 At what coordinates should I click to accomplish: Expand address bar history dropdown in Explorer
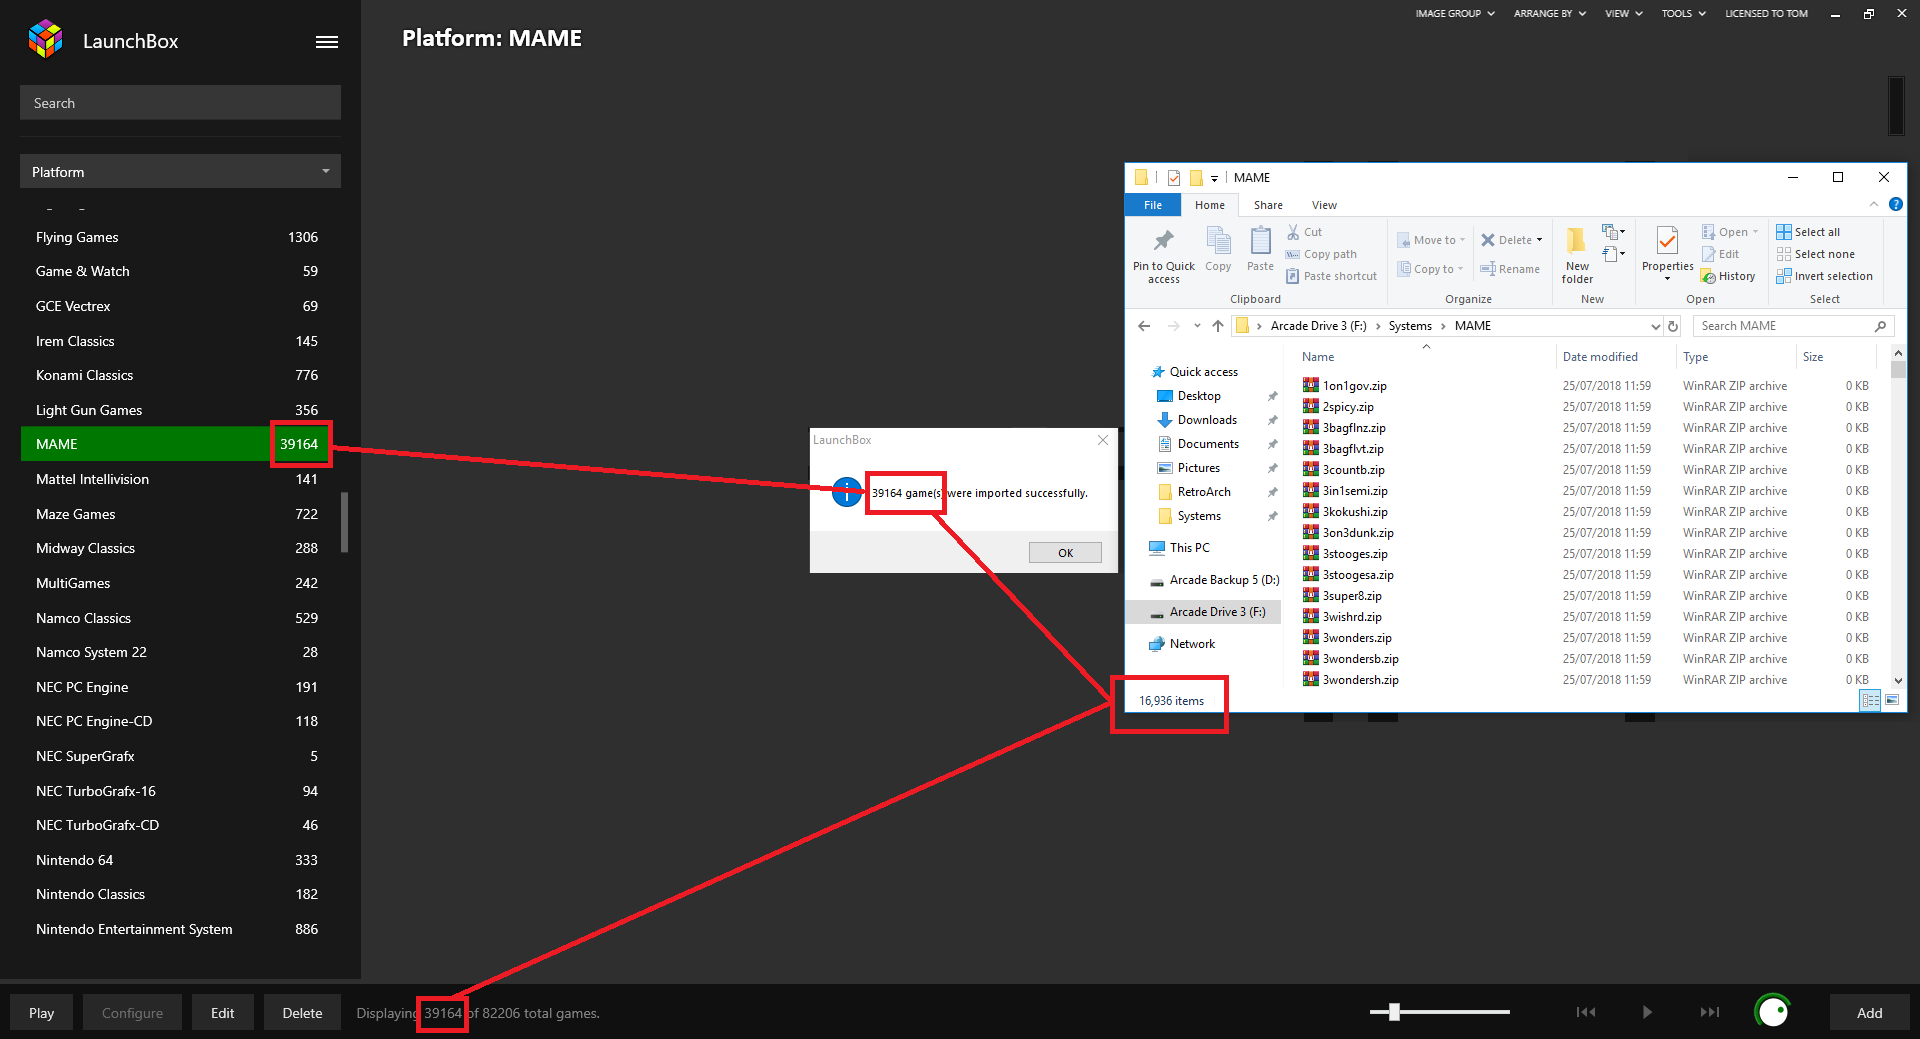click(x=1655, y=326)
